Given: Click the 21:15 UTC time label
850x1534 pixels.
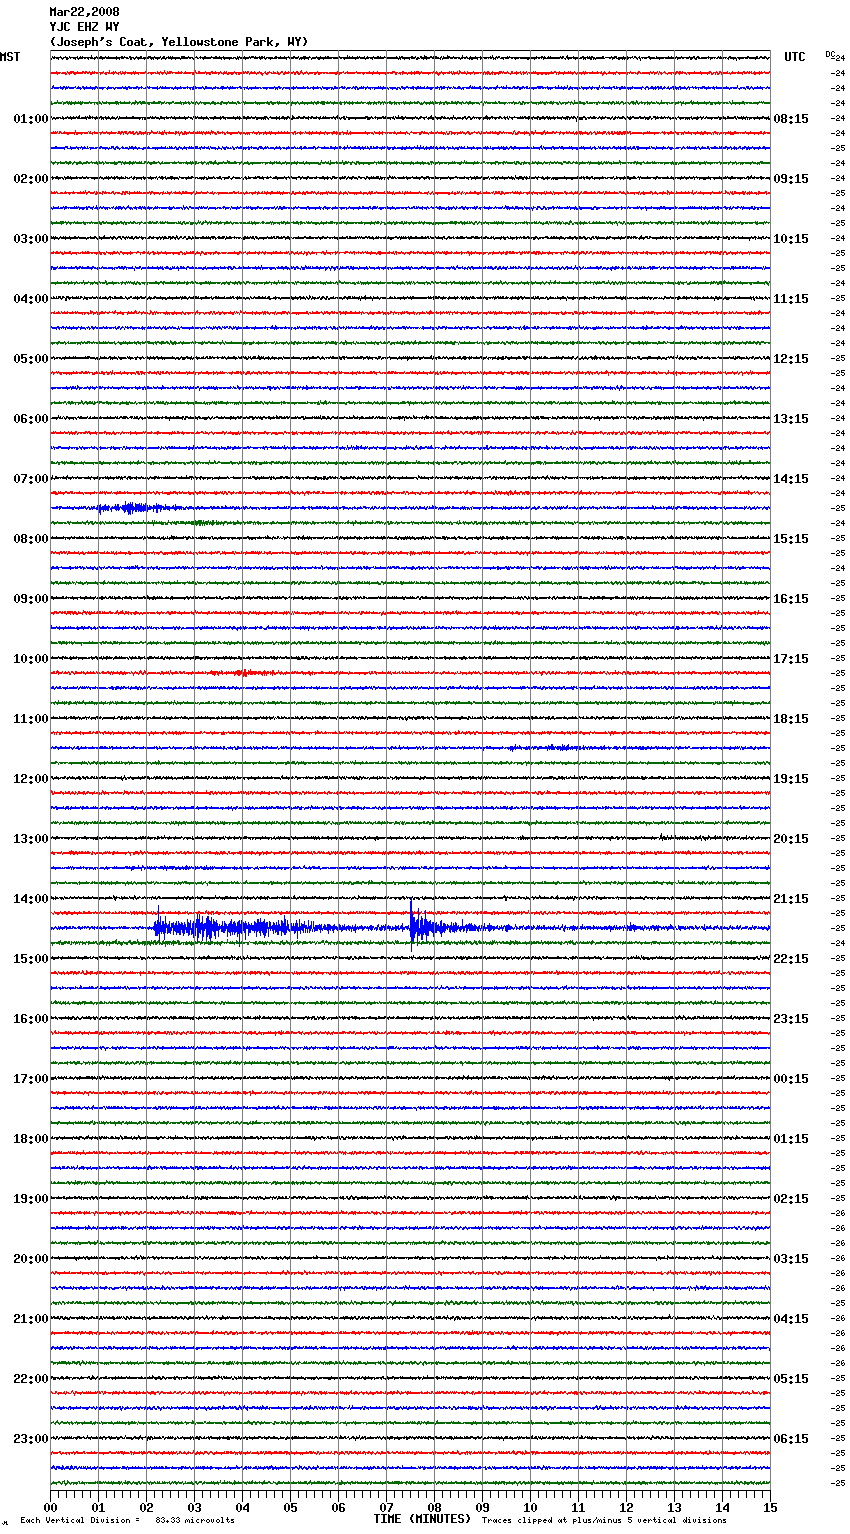Looking at the screenshot, I should click(791, 899).
